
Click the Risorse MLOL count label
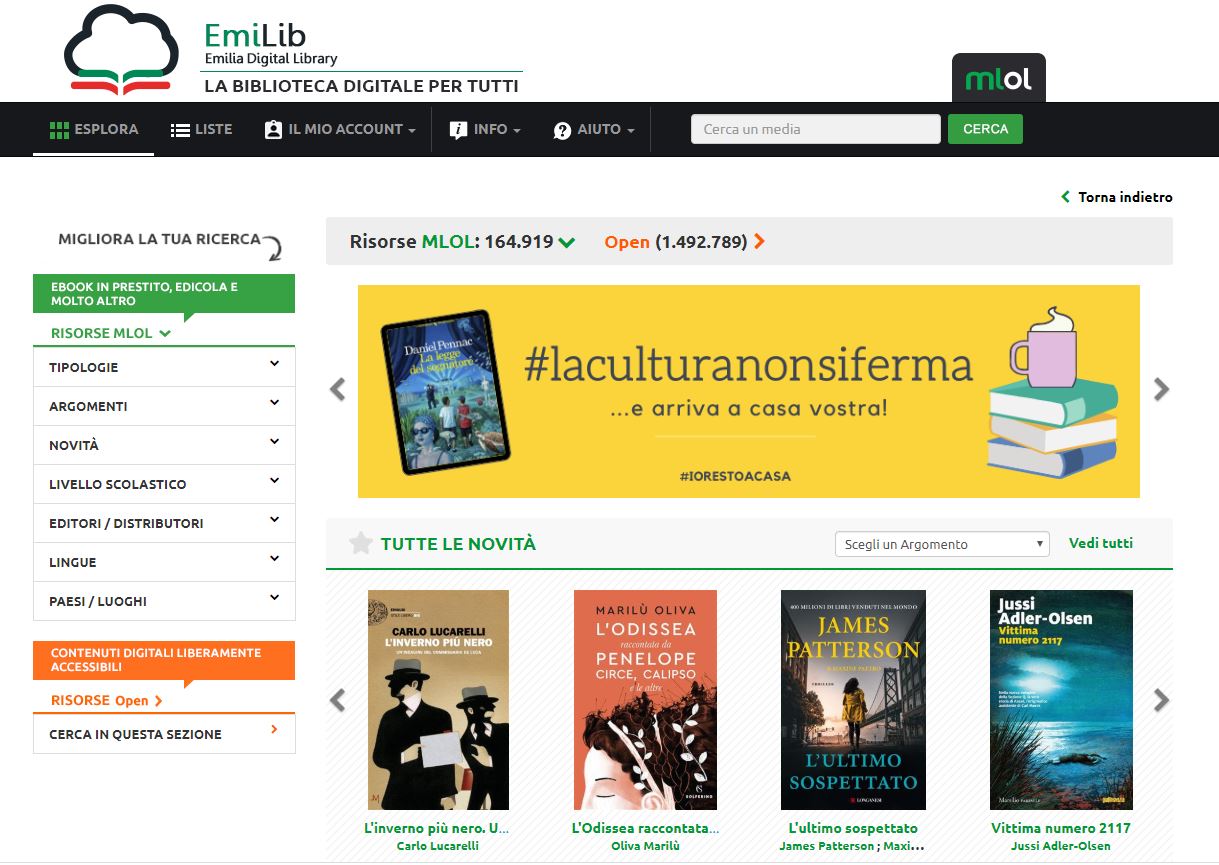(x=451, y=242)
